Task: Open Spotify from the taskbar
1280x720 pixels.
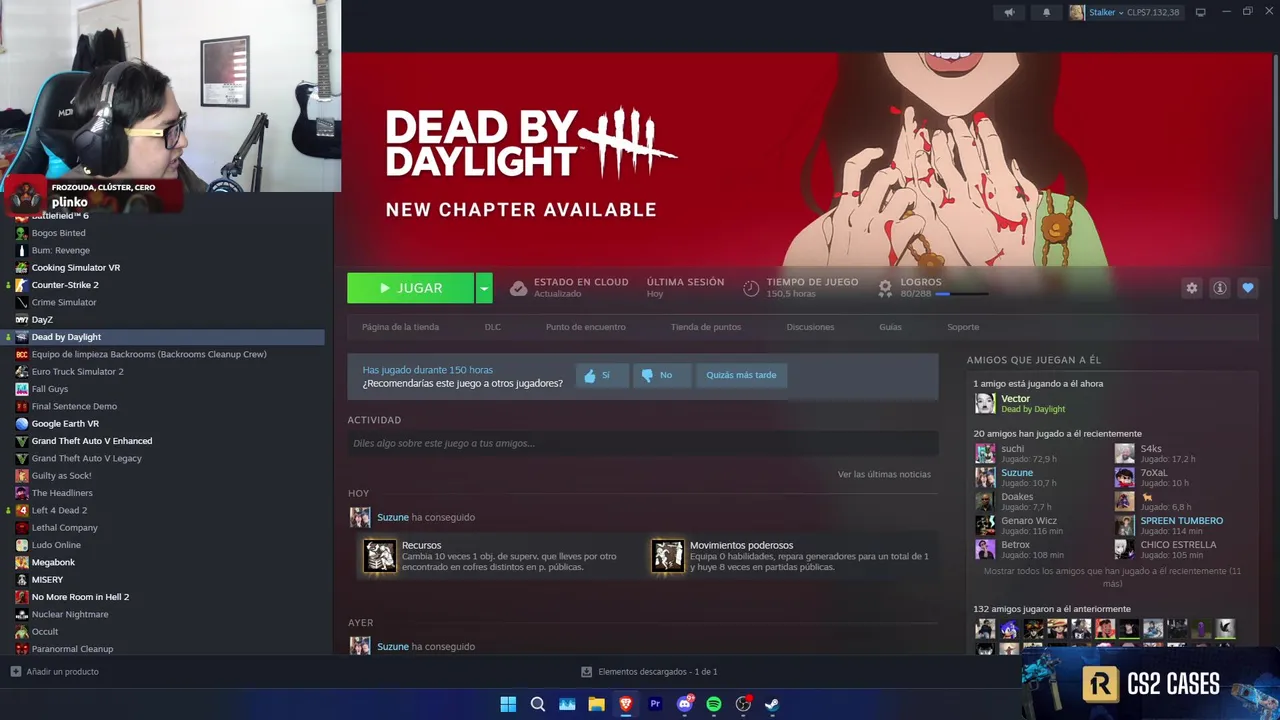Action: 714,704
